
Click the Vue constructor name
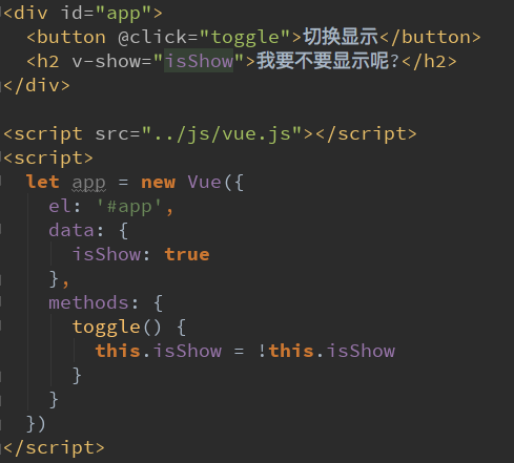click(204, 182)
